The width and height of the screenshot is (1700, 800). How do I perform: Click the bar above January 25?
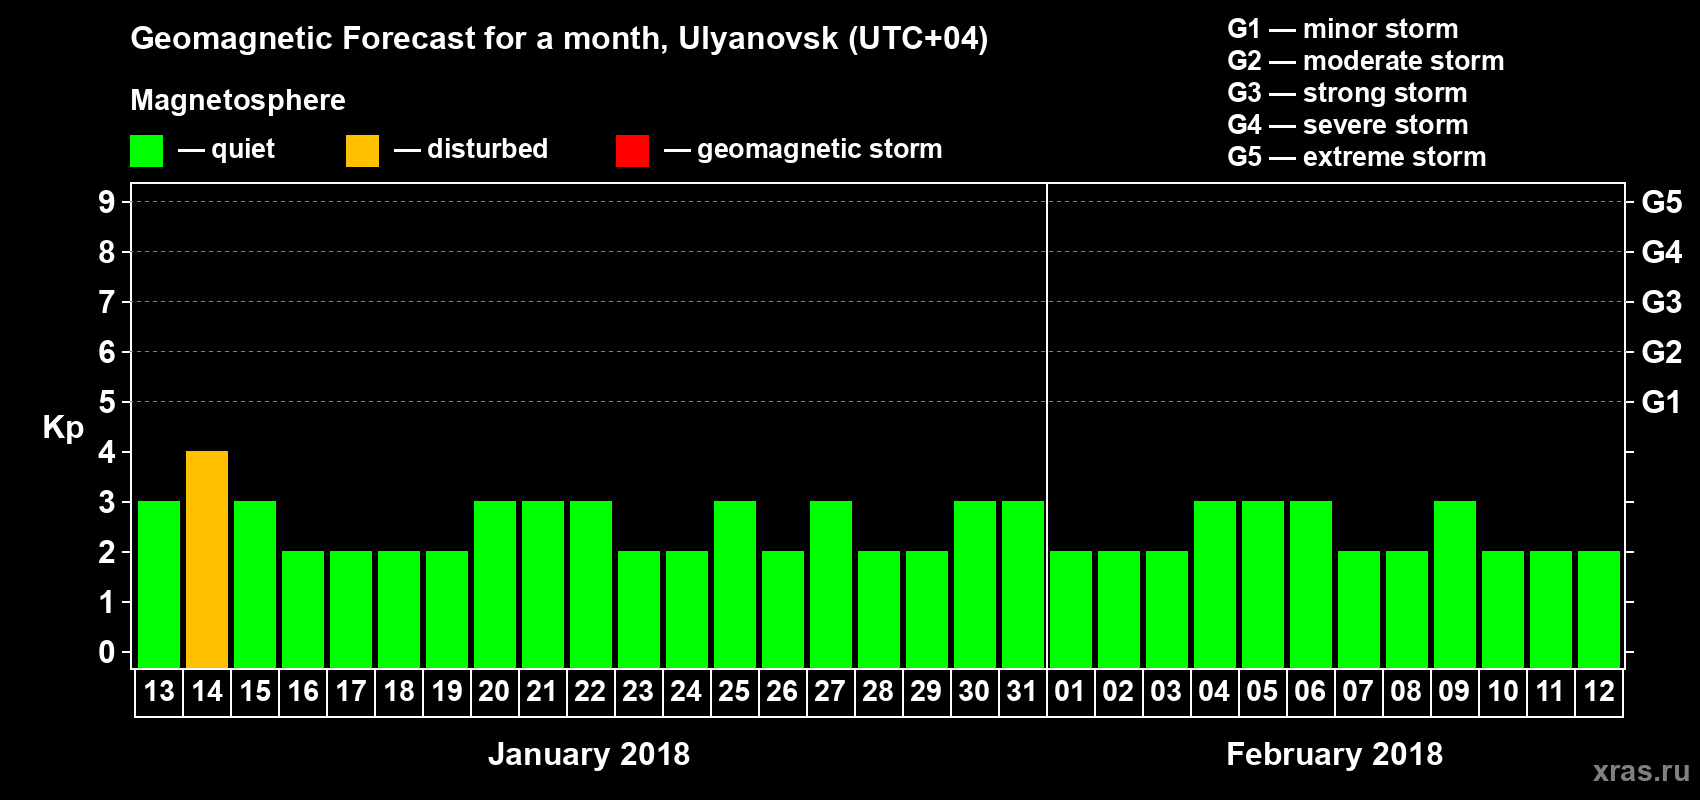(x=735, y=584)
